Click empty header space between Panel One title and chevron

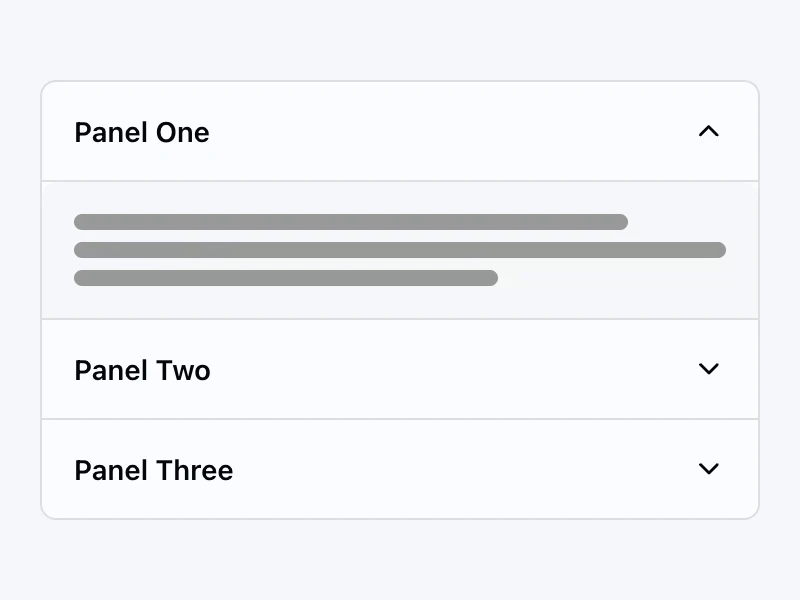point(450,132)
